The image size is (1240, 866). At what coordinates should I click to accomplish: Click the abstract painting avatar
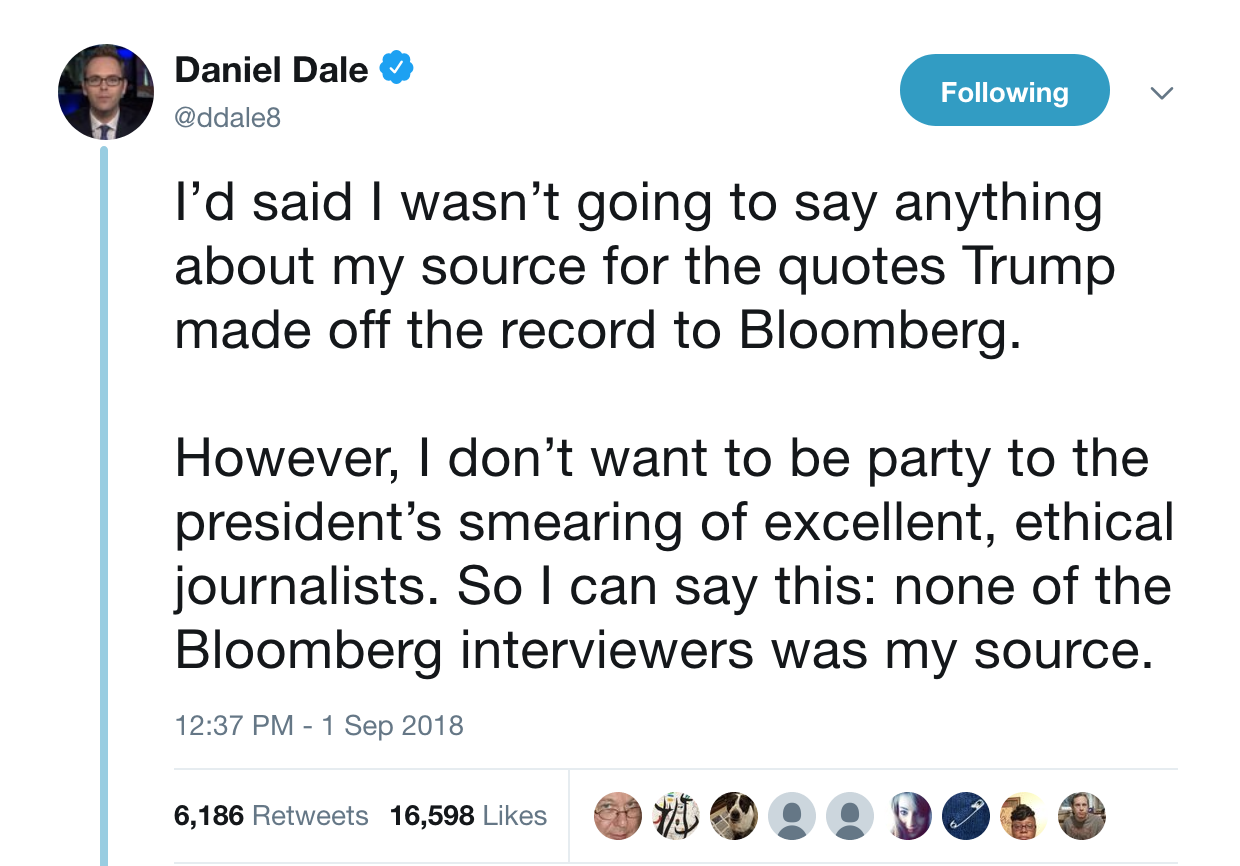click(x=676, y=816)
